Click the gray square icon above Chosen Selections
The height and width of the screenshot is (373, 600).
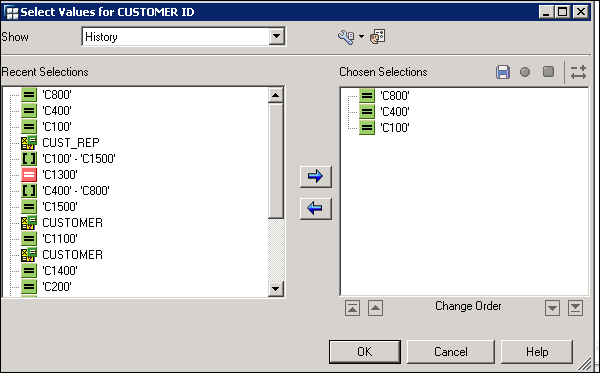tap(548, 72)
